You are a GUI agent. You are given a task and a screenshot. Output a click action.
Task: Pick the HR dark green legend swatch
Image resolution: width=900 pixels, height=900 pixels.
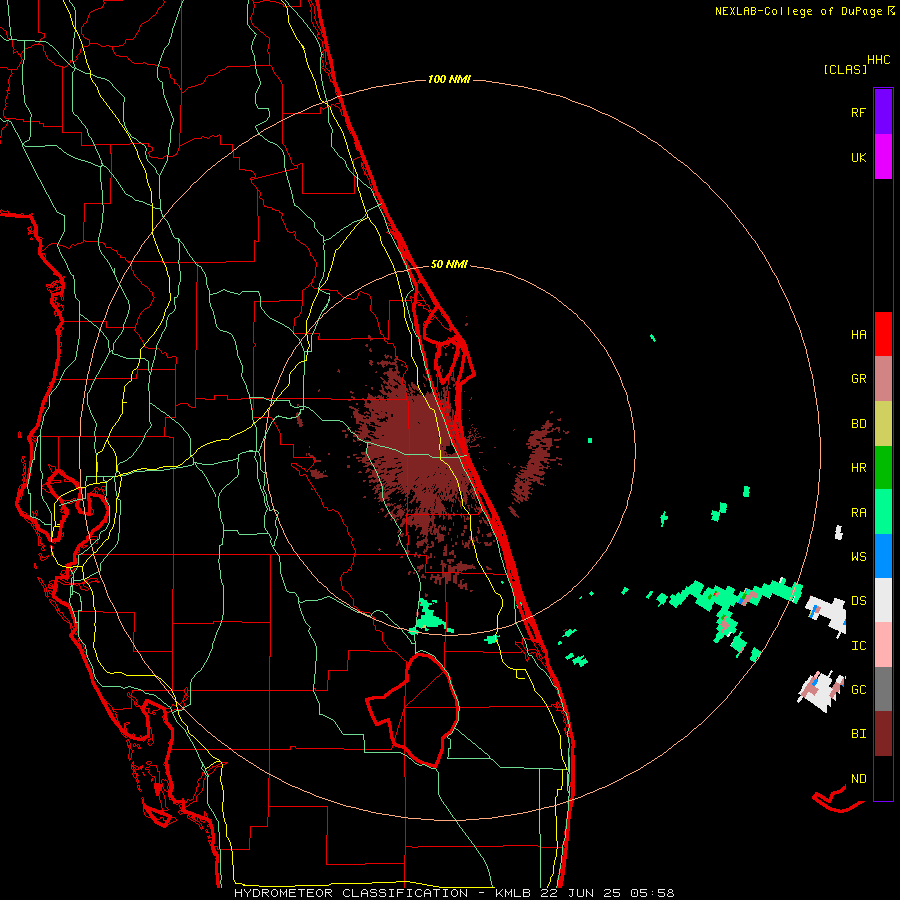pyautogui.click(x=883, y=467)
